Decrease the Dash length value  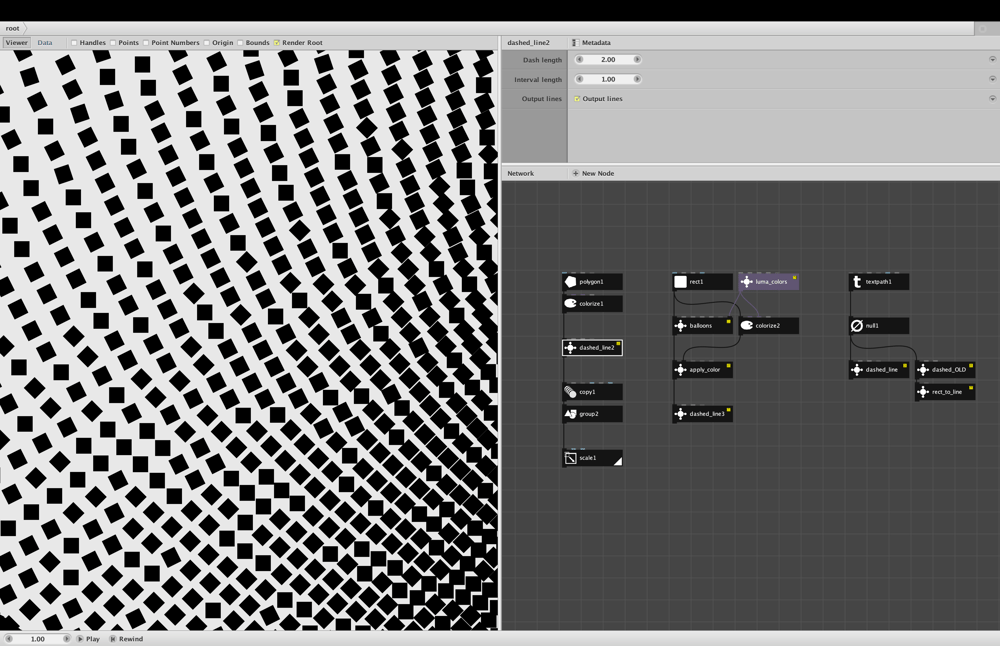coord(579,59)
